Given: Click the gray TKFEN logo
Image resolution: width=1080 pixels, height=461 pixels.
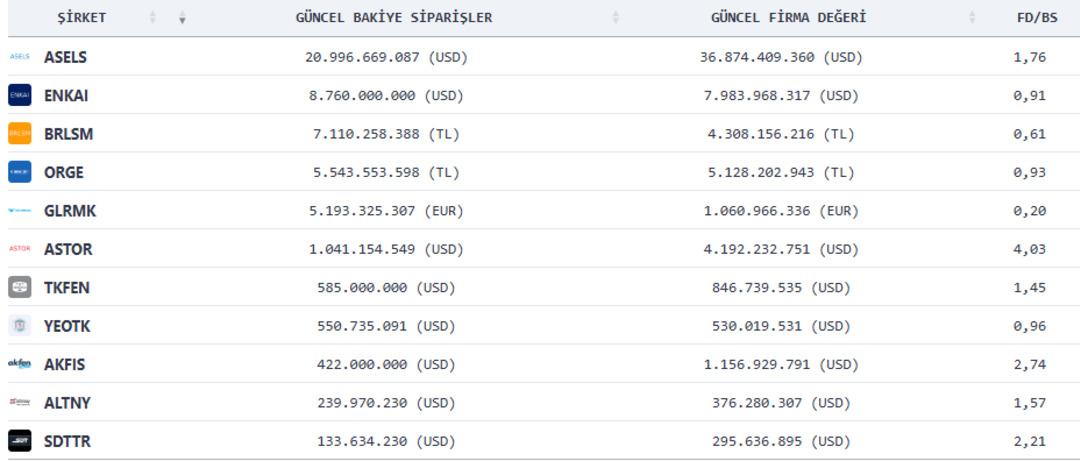Looking at the screenshot, I should [x=20, y=287].
